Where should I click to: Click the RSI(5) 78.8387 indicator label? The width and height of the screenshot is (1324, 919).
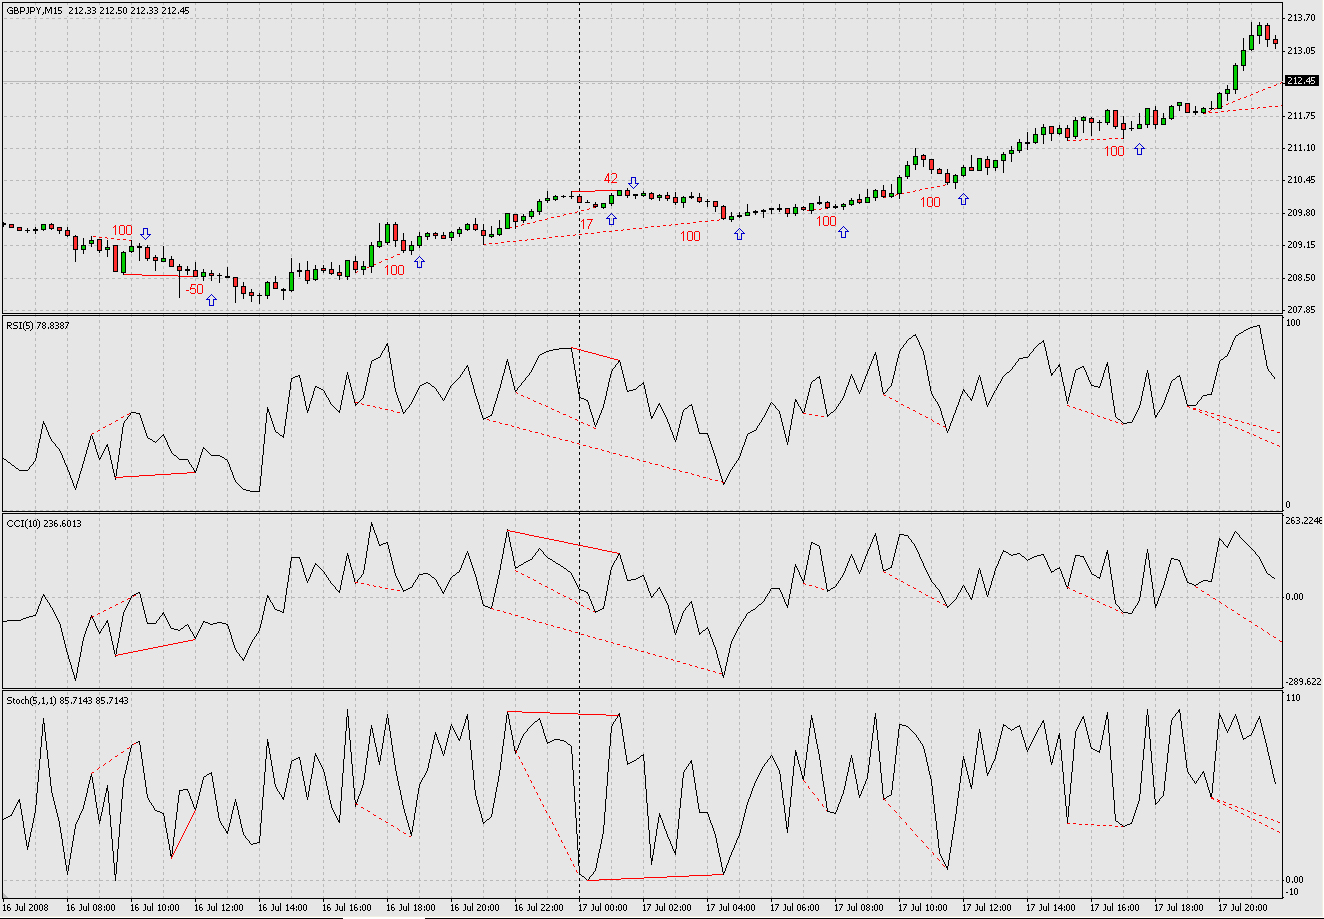pos(39,327)
